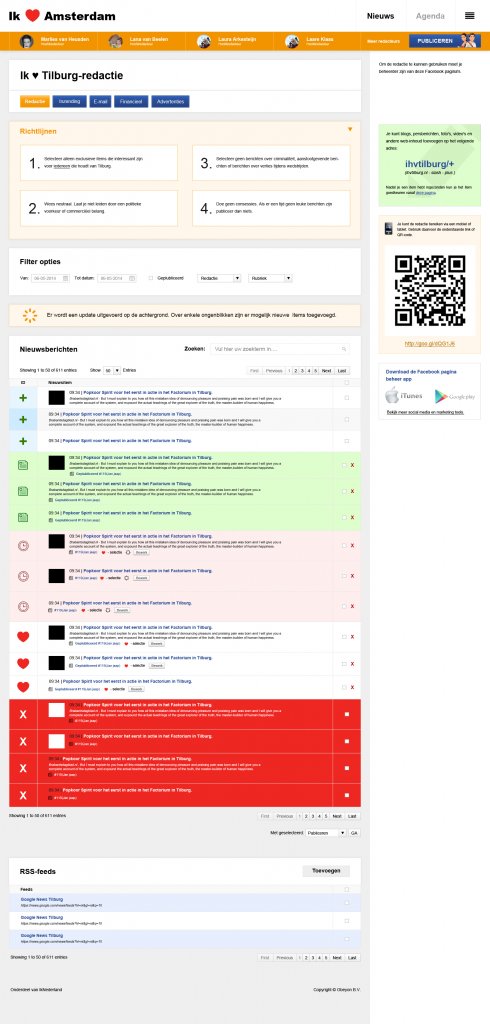Screen dimensions: 490x1024
Task: Open the calendar icon in the Tot datum field
Action: [x=133, y=278]
